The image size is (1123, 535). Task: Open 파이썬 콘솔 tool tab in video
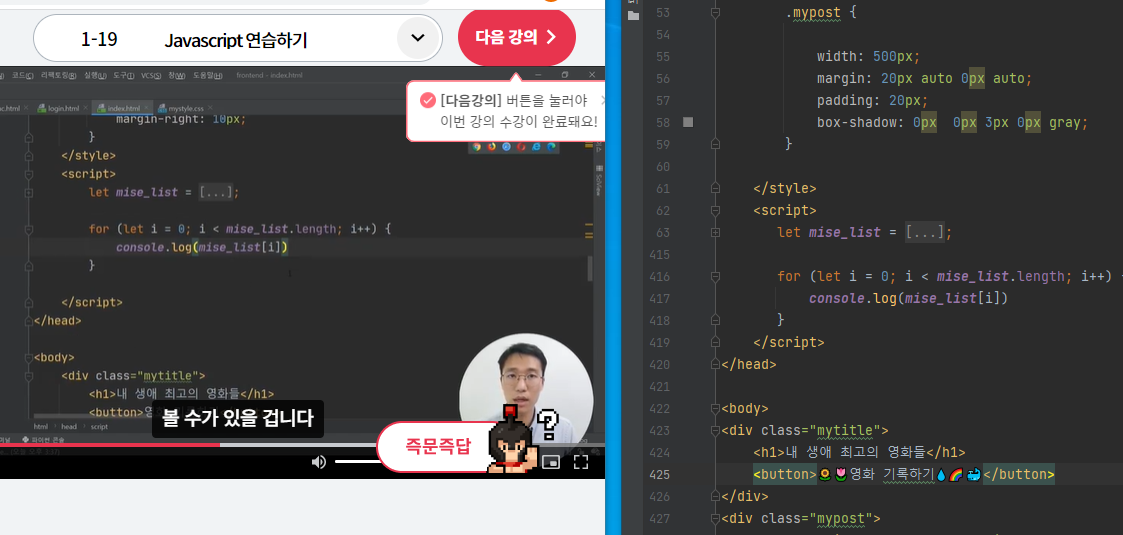tap(43, 439)
